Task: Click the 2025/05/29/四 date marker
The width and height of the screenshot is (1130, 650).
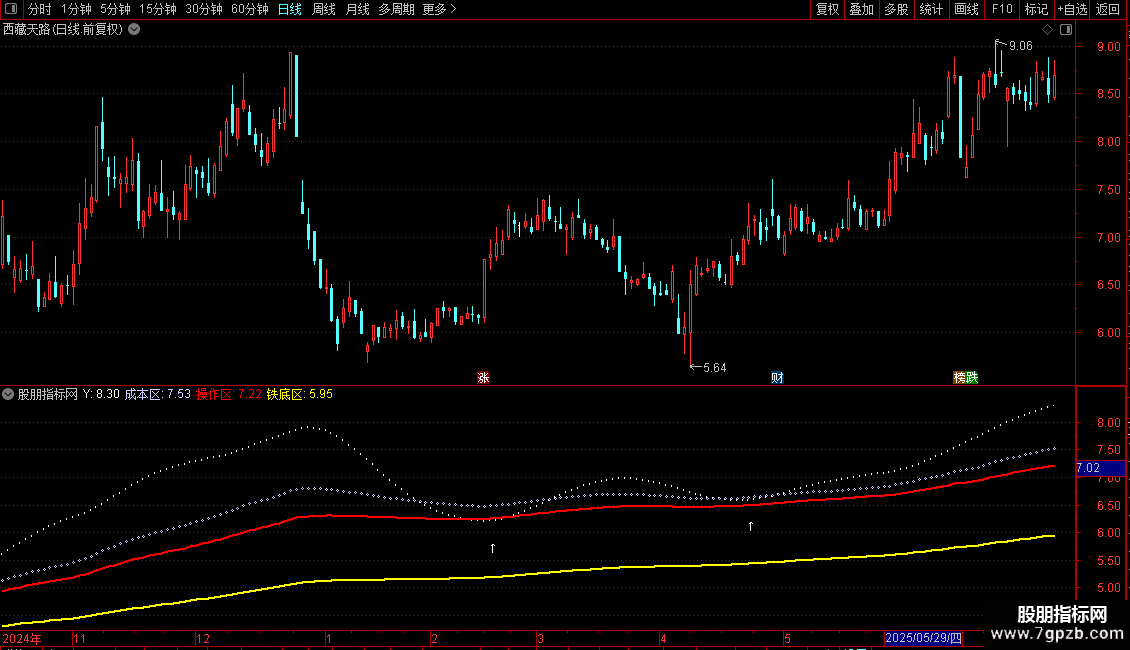Action: point(923,638)
